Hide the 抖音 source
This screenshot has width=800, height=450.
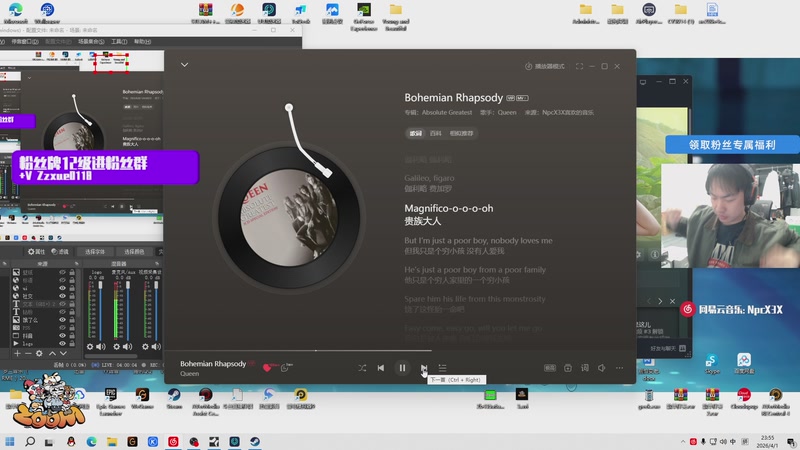(62, 336)
